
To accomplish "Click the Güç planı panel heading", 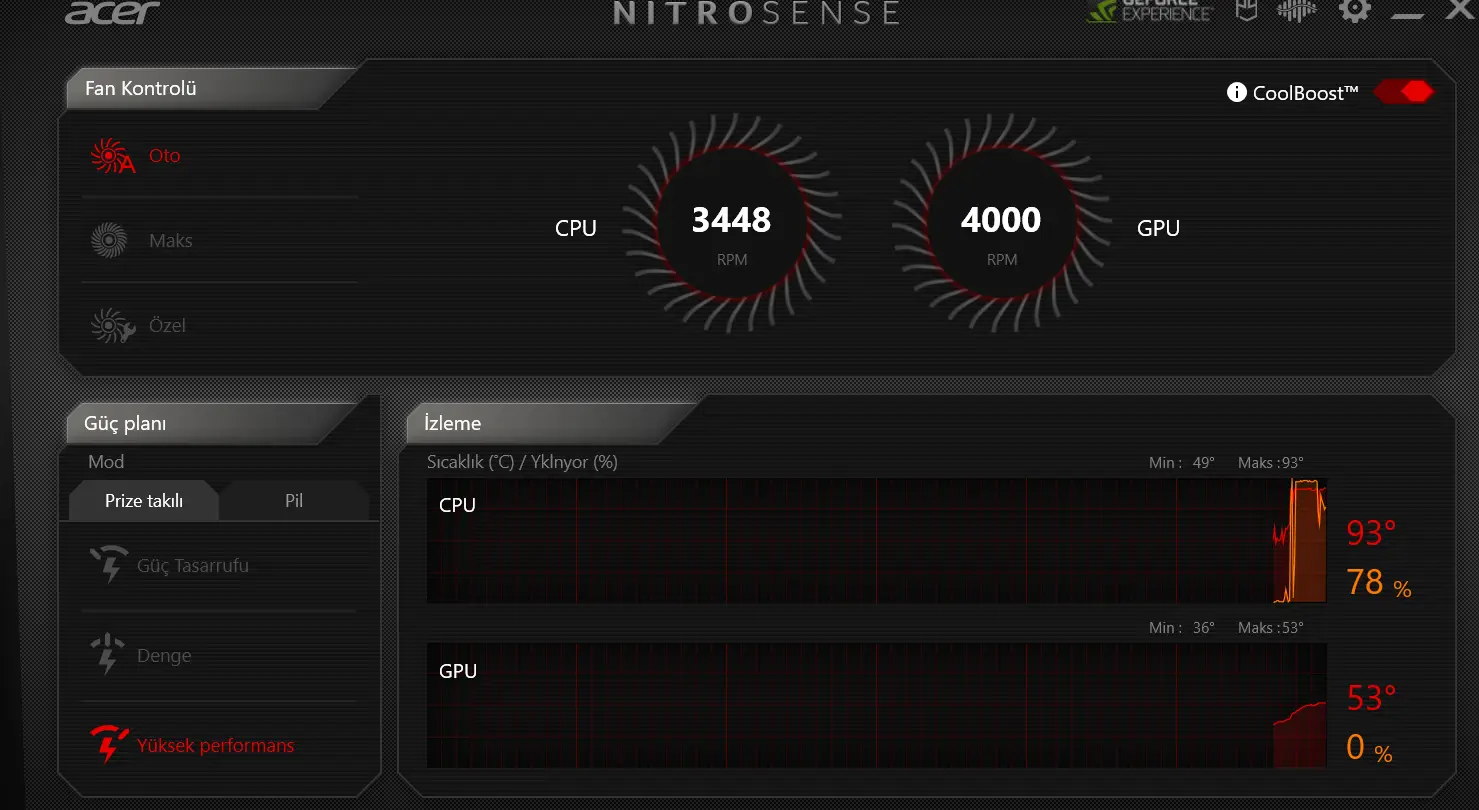I will (x=125, y=424).
